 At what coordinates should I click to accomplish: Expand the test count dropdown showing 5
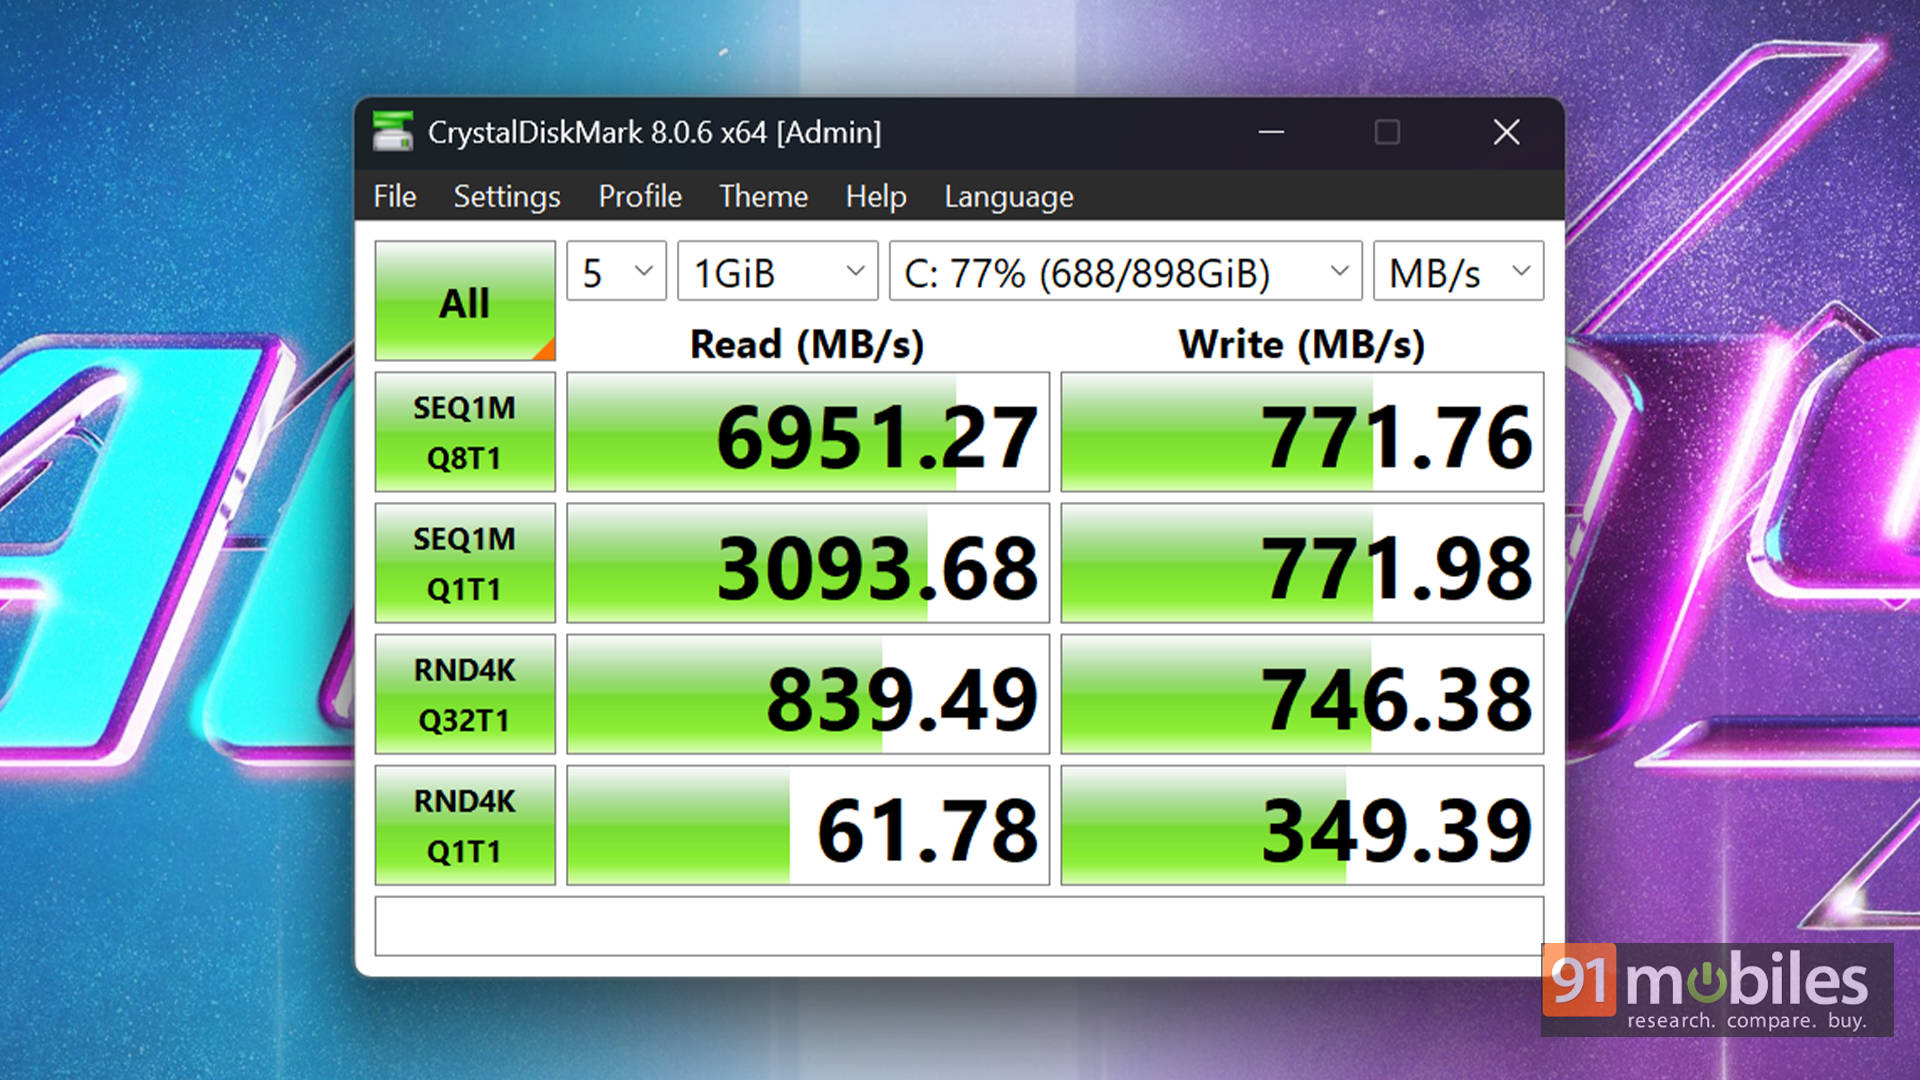[x=616, y=271]
